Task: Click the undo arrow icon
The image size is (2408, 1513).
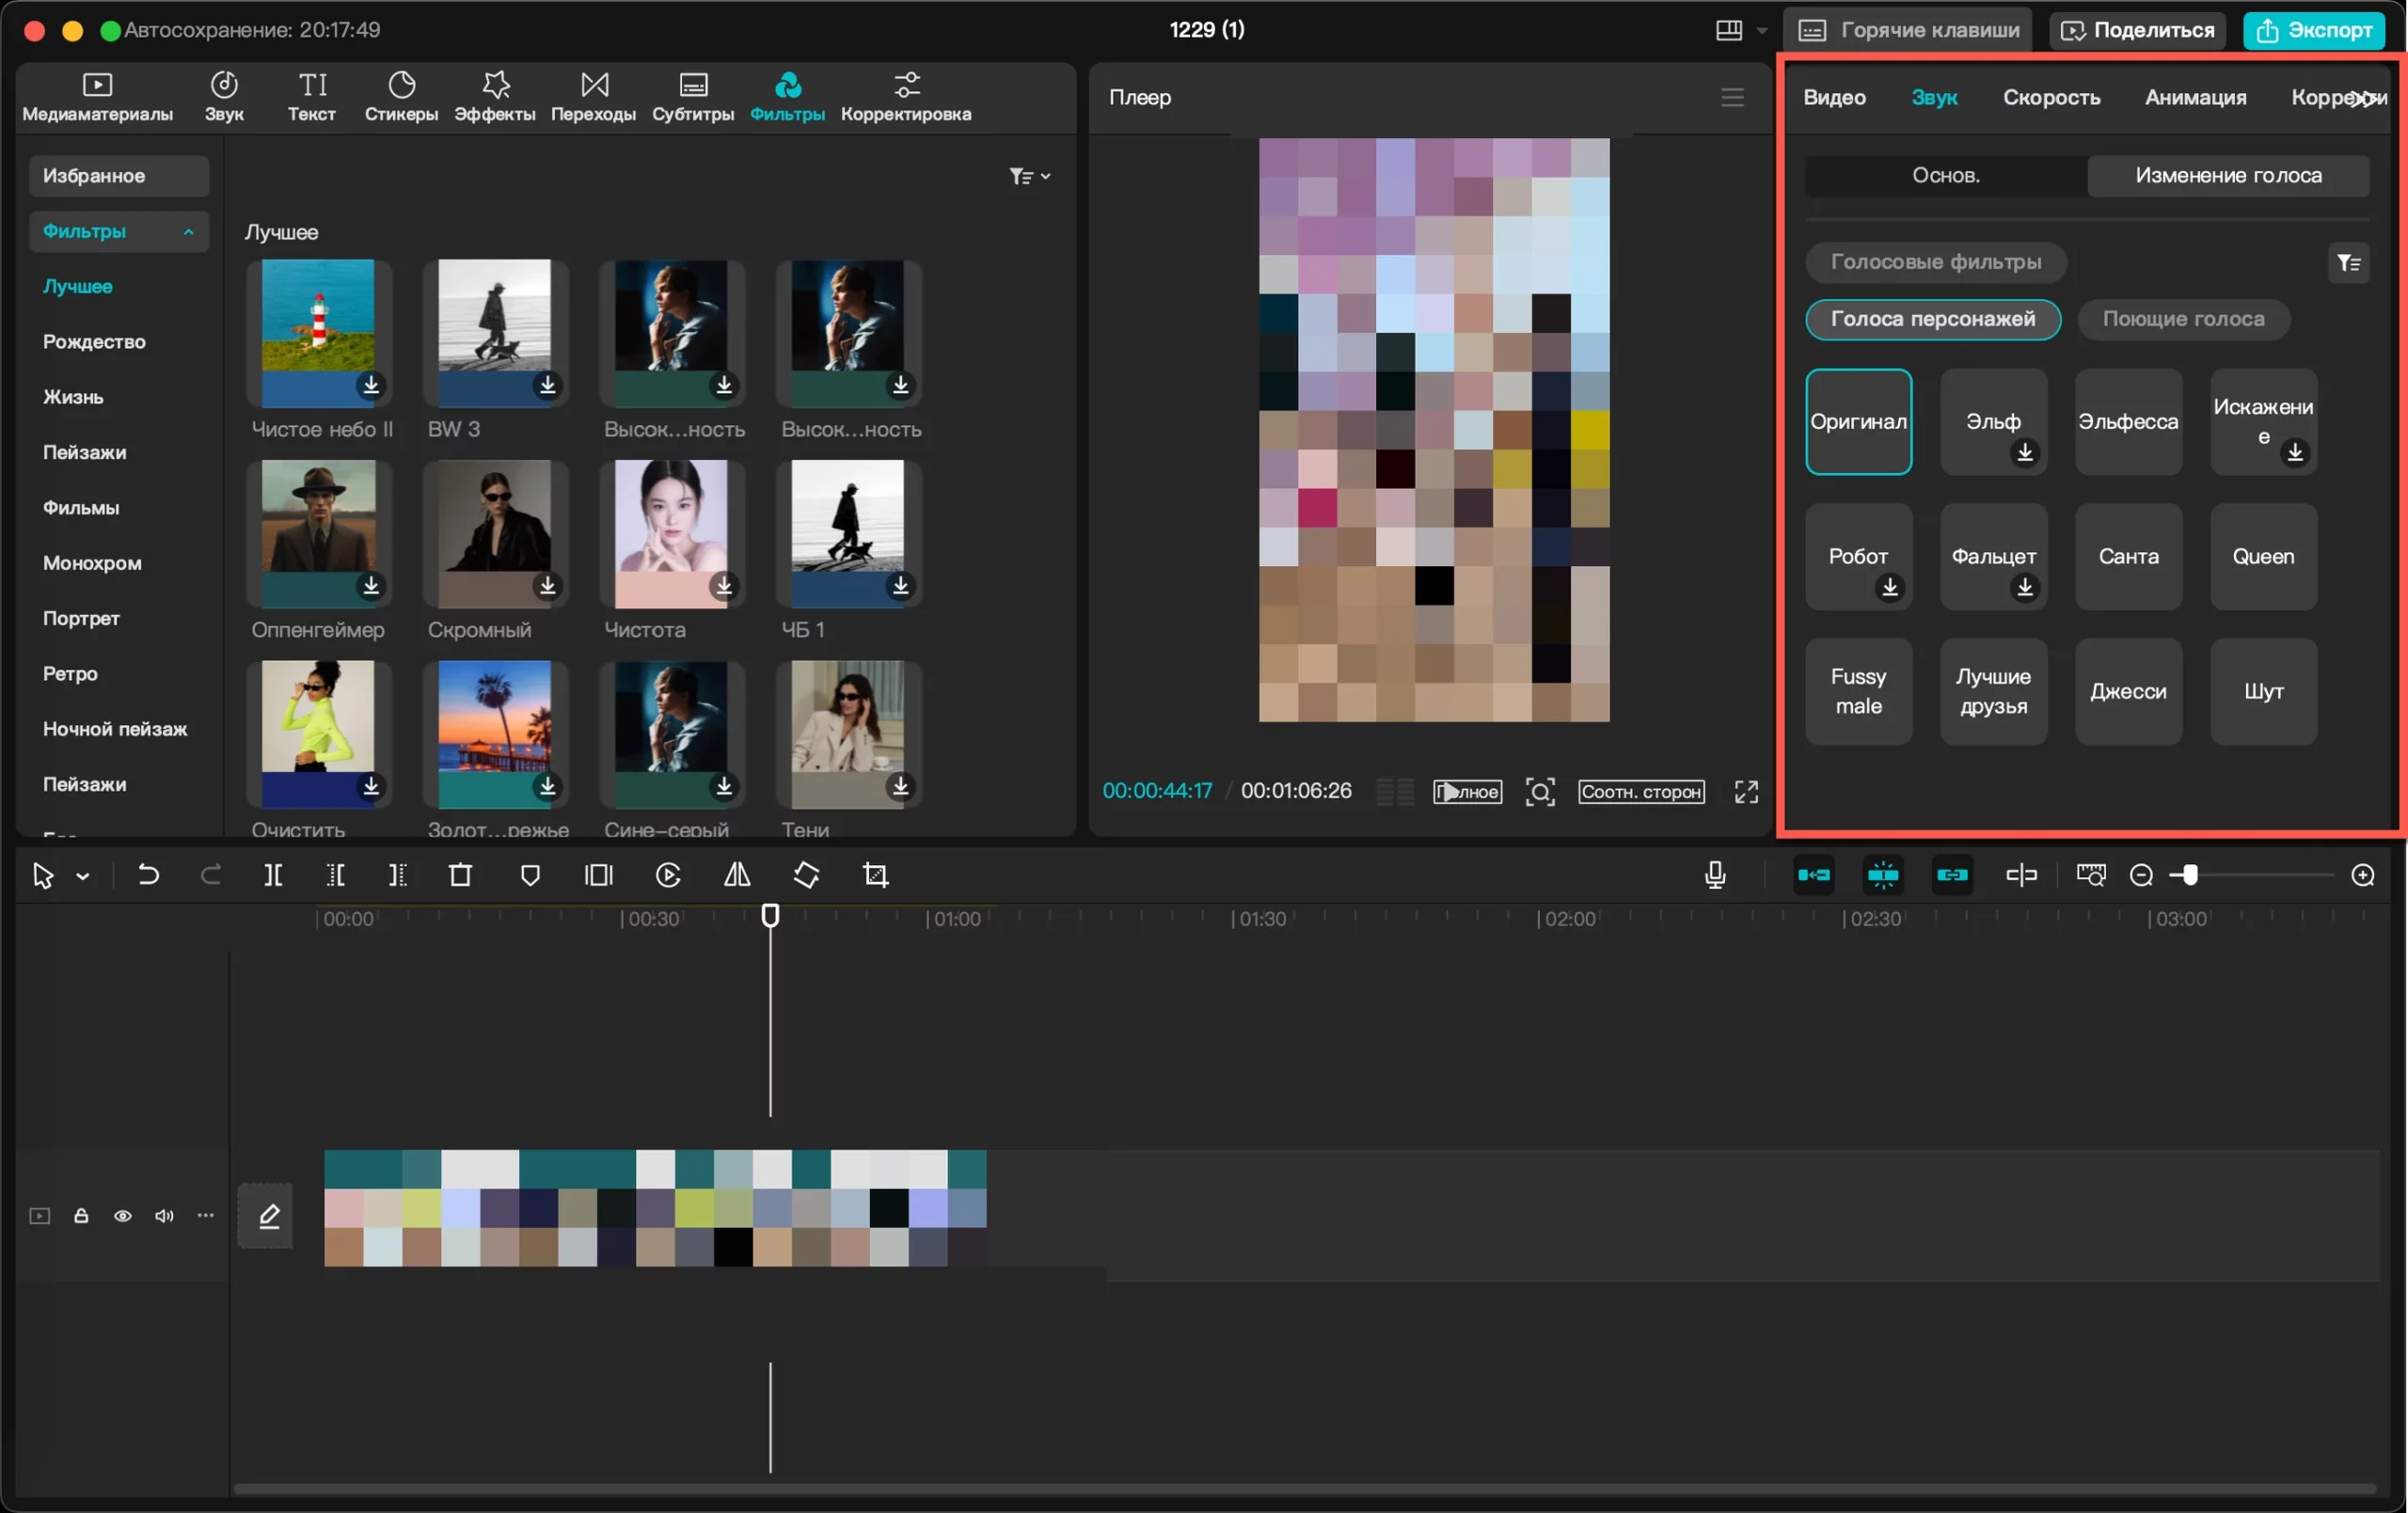Action: [148, 875]
